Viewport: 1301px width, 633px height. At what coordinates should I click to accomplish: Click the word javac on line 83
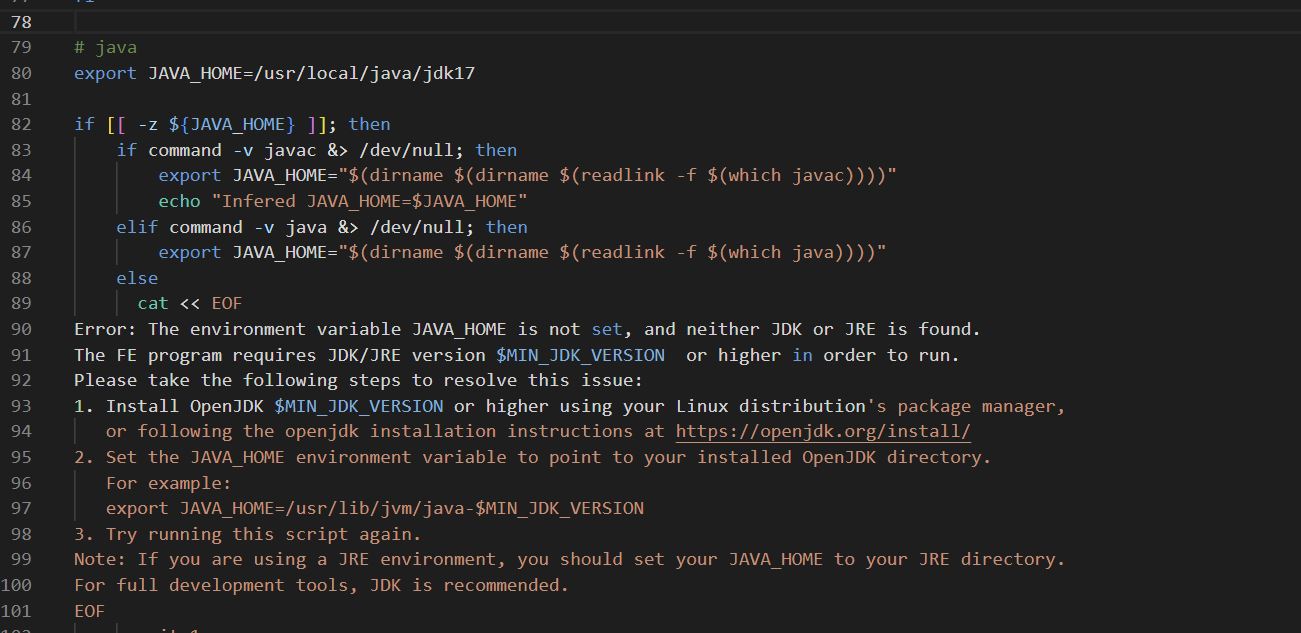point(289,149)
